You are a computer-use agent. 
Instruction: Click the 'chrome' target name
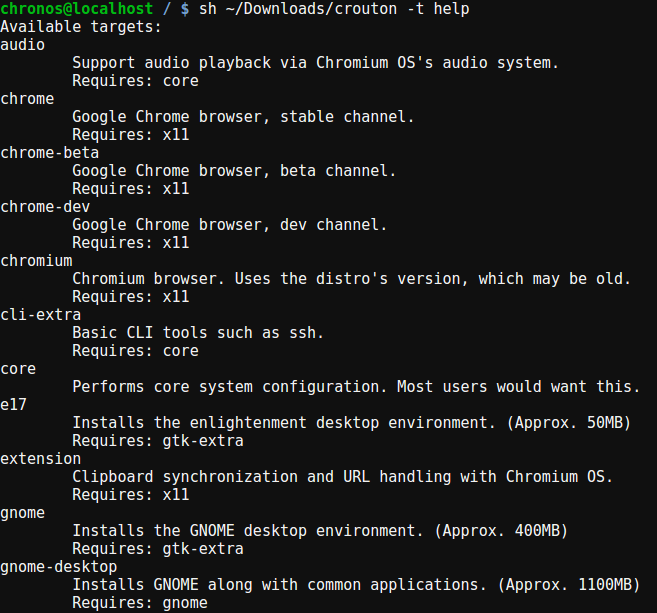(27, 99)
